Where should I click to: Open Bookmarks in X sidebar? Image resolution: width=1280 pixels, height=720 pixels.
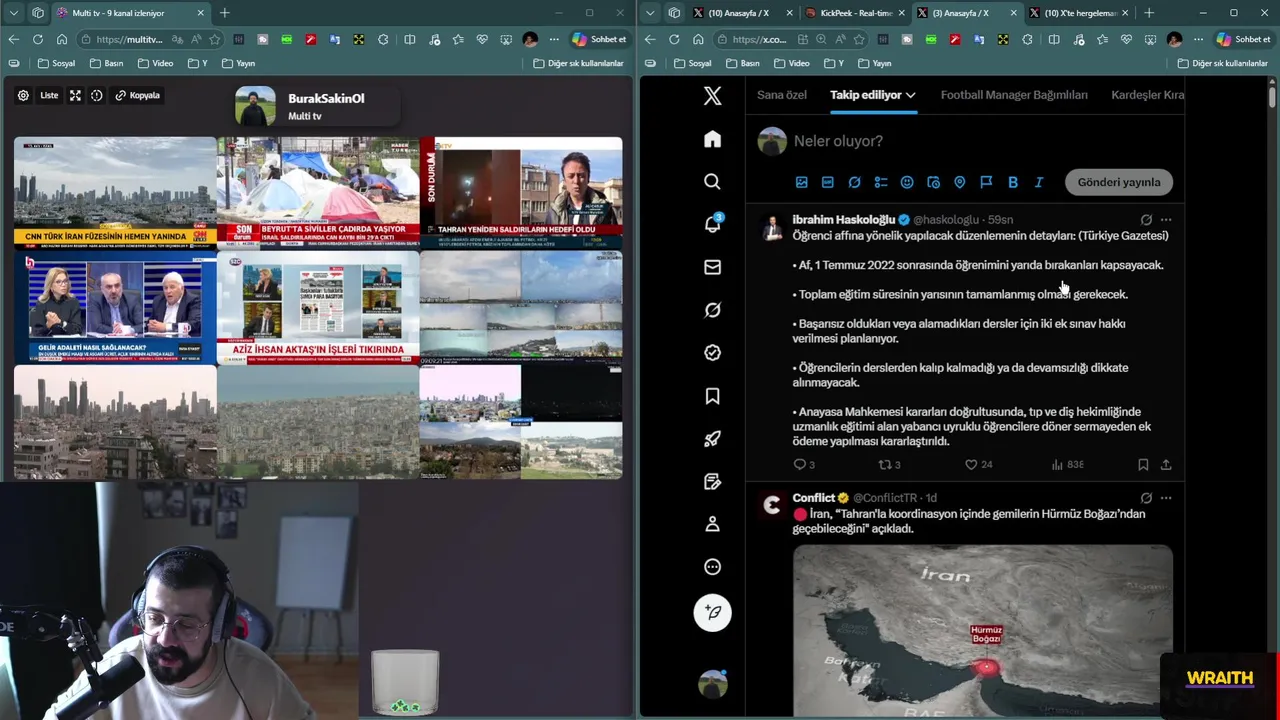tap(712, 396)
